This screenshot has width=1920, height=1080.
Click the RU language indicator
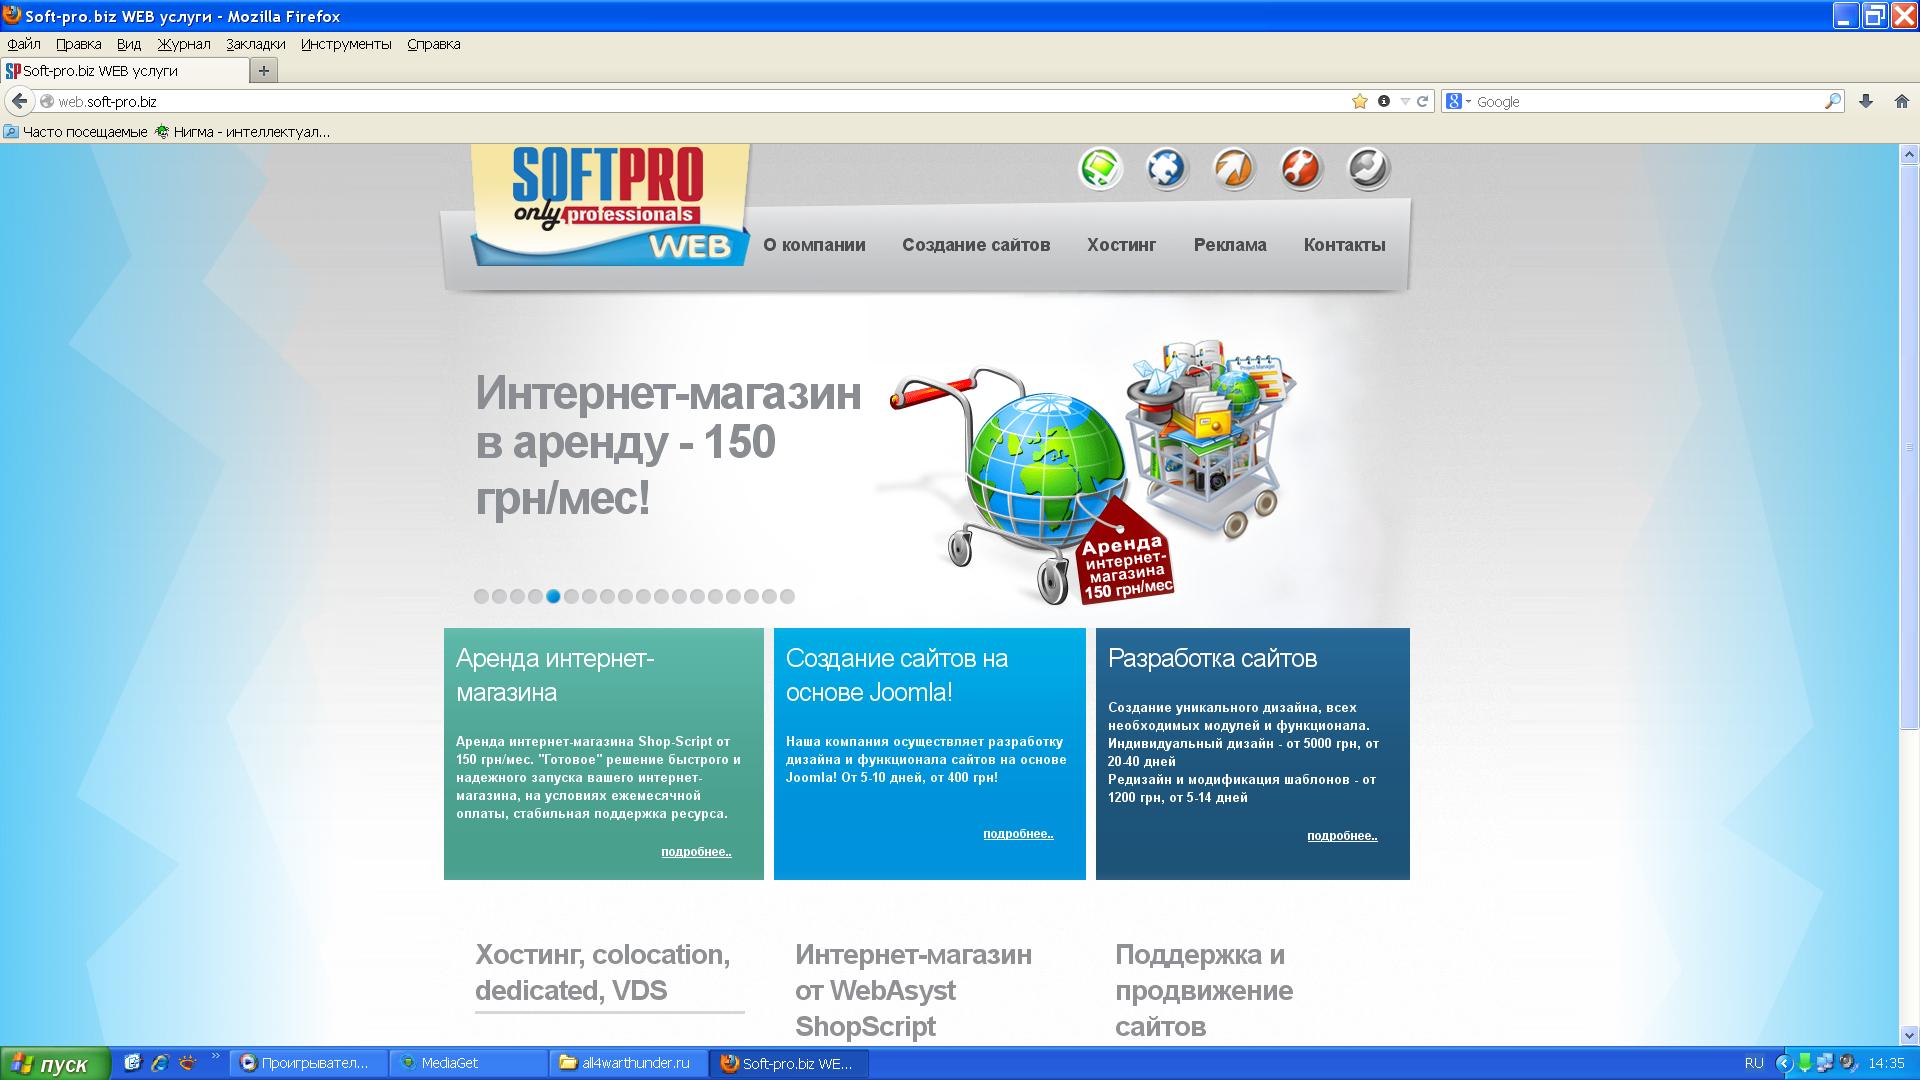(x=1754, y=1063)
